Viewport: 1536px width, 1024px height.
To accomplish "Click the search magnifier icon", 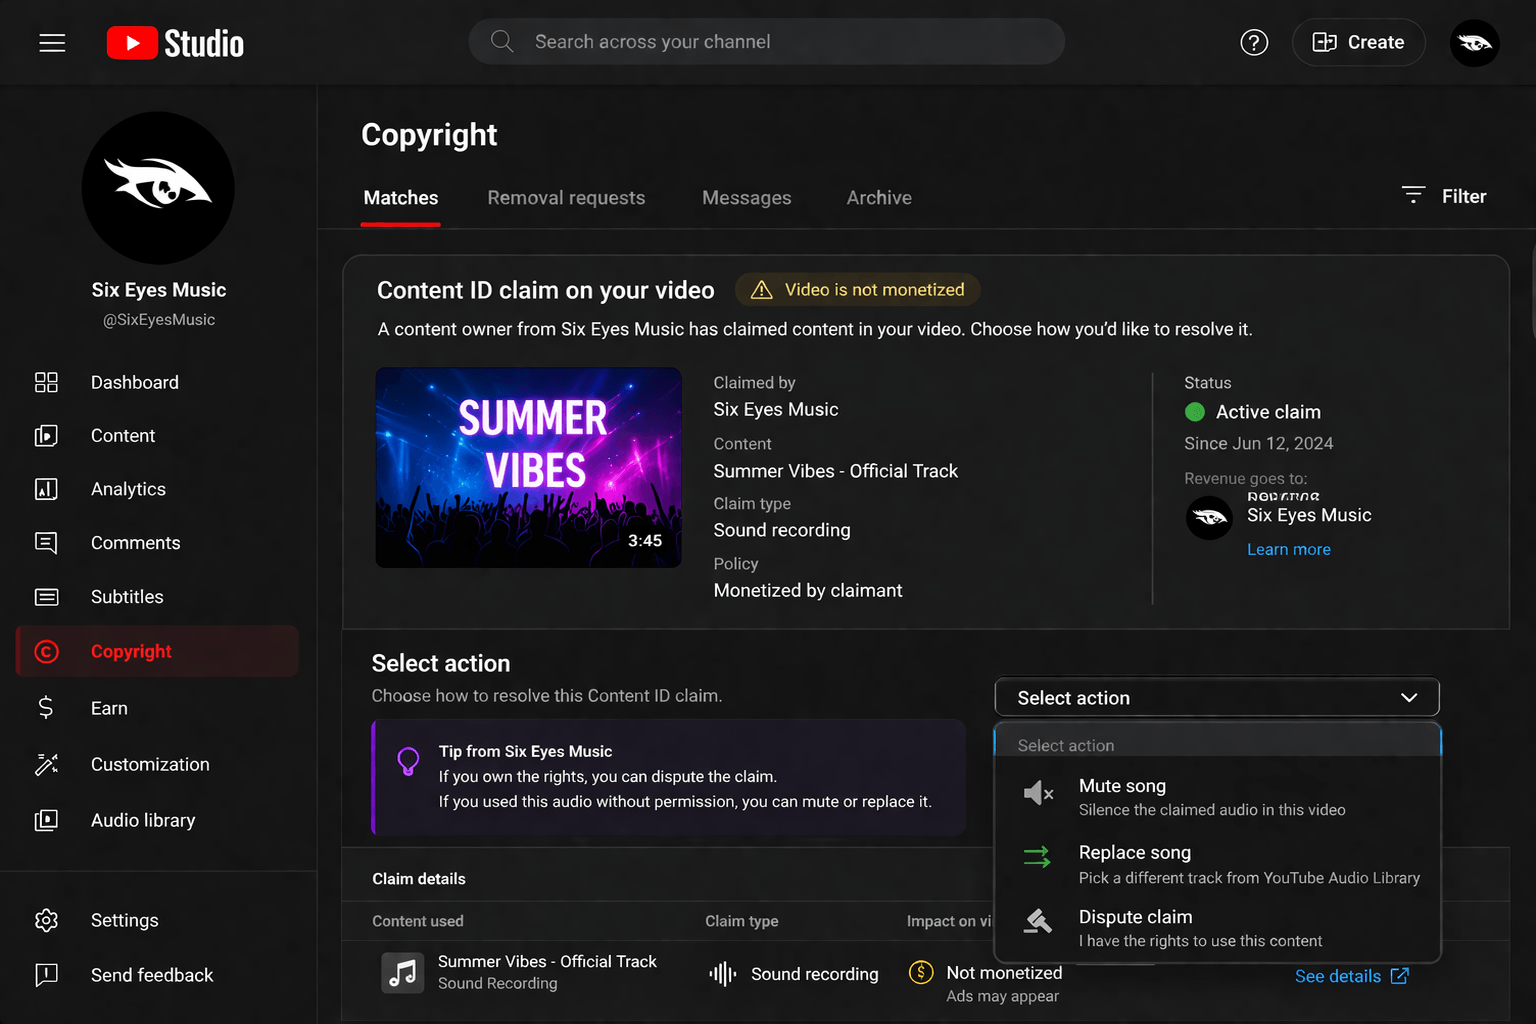I will pos(502,41).
